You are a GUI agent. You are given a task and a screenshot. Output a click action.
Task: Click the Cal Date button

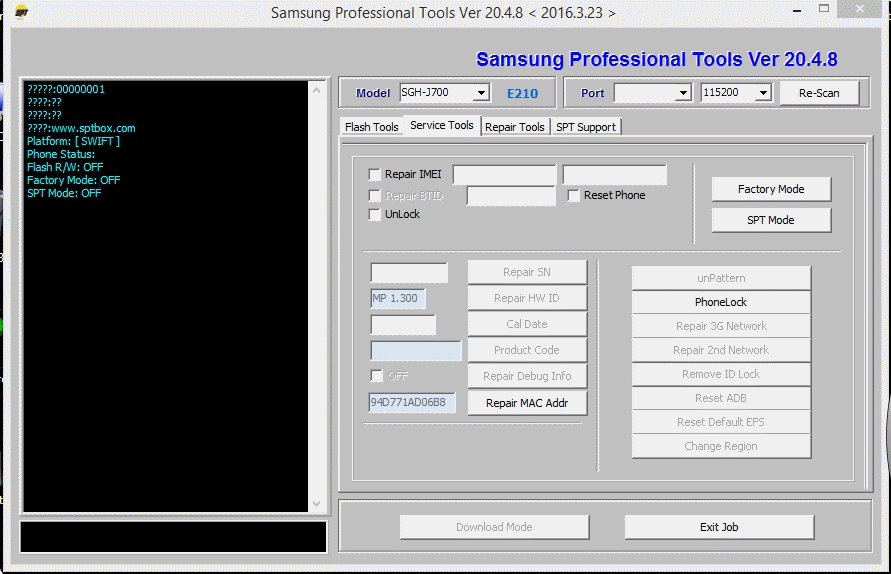tap(527, 324)
